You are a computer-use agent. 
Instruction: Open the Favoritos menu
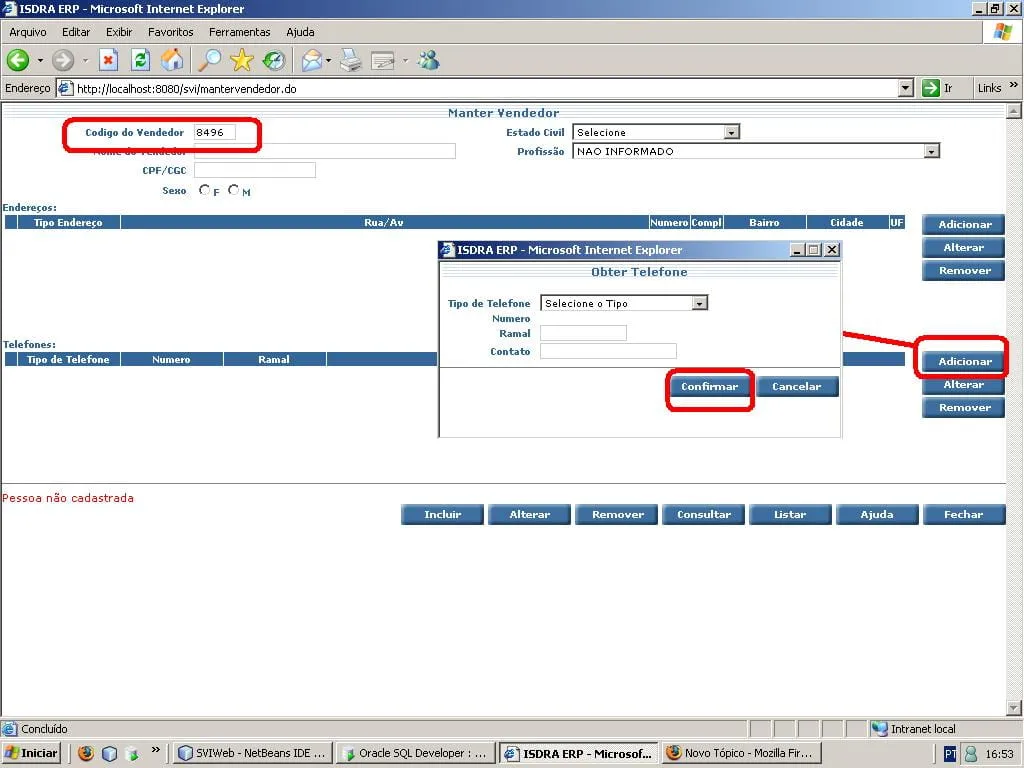[170, 32]
